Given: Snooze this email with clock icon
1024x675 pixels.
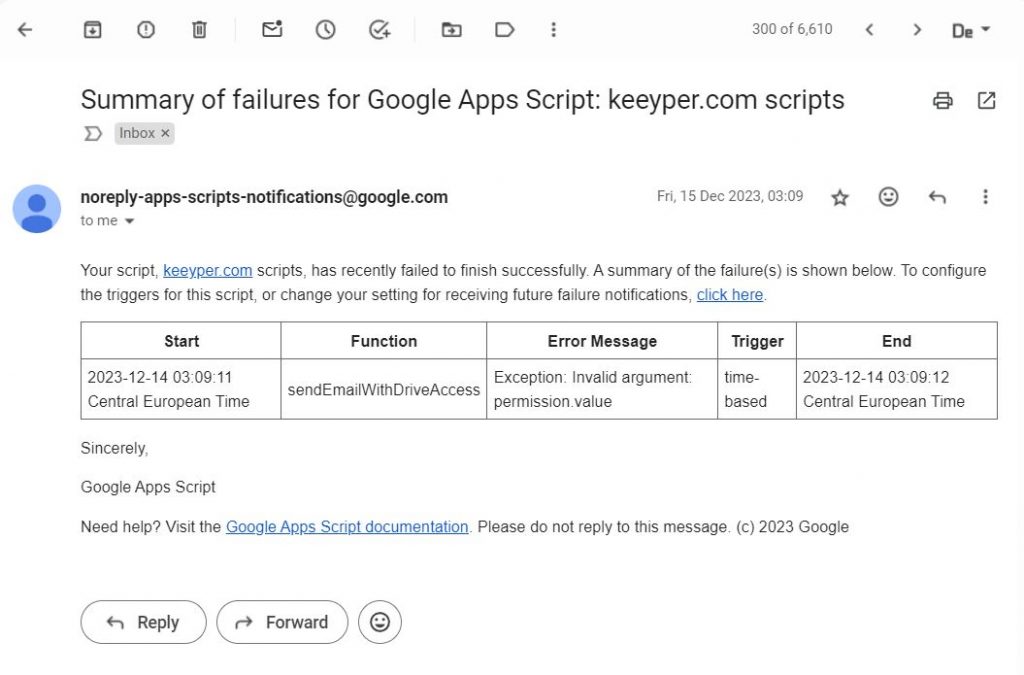Looking at the screenshot, I should (x=325, y=30).
